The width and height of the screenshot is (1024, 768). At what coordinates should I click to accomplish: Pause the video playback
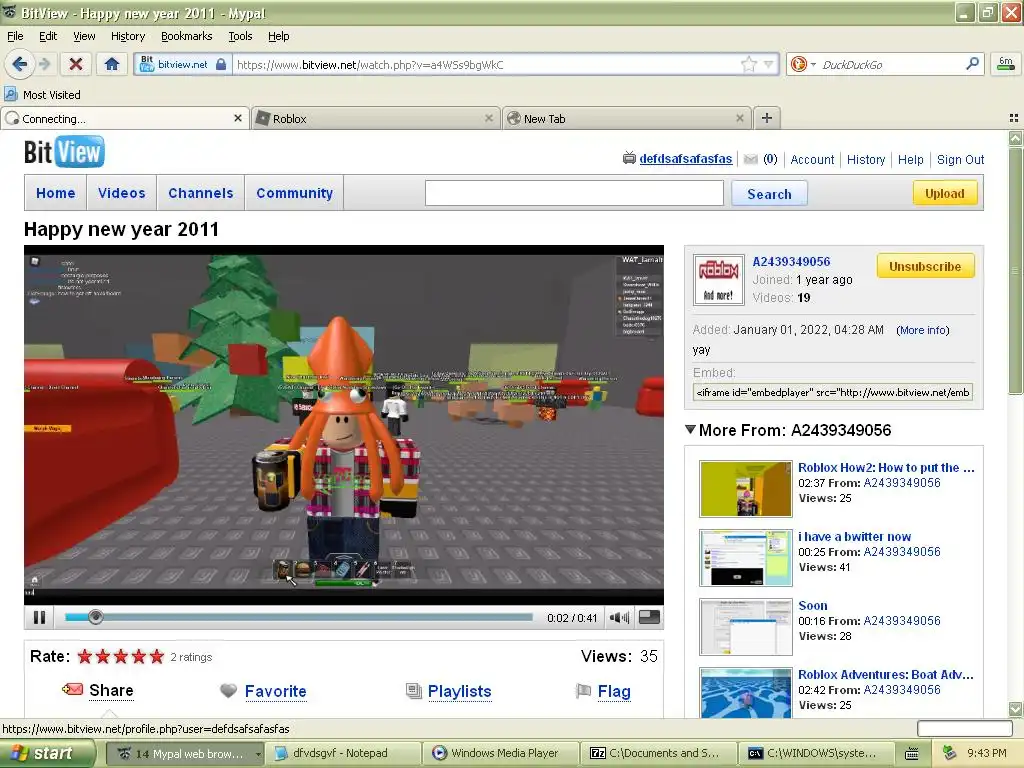click(x=39, y=617)
